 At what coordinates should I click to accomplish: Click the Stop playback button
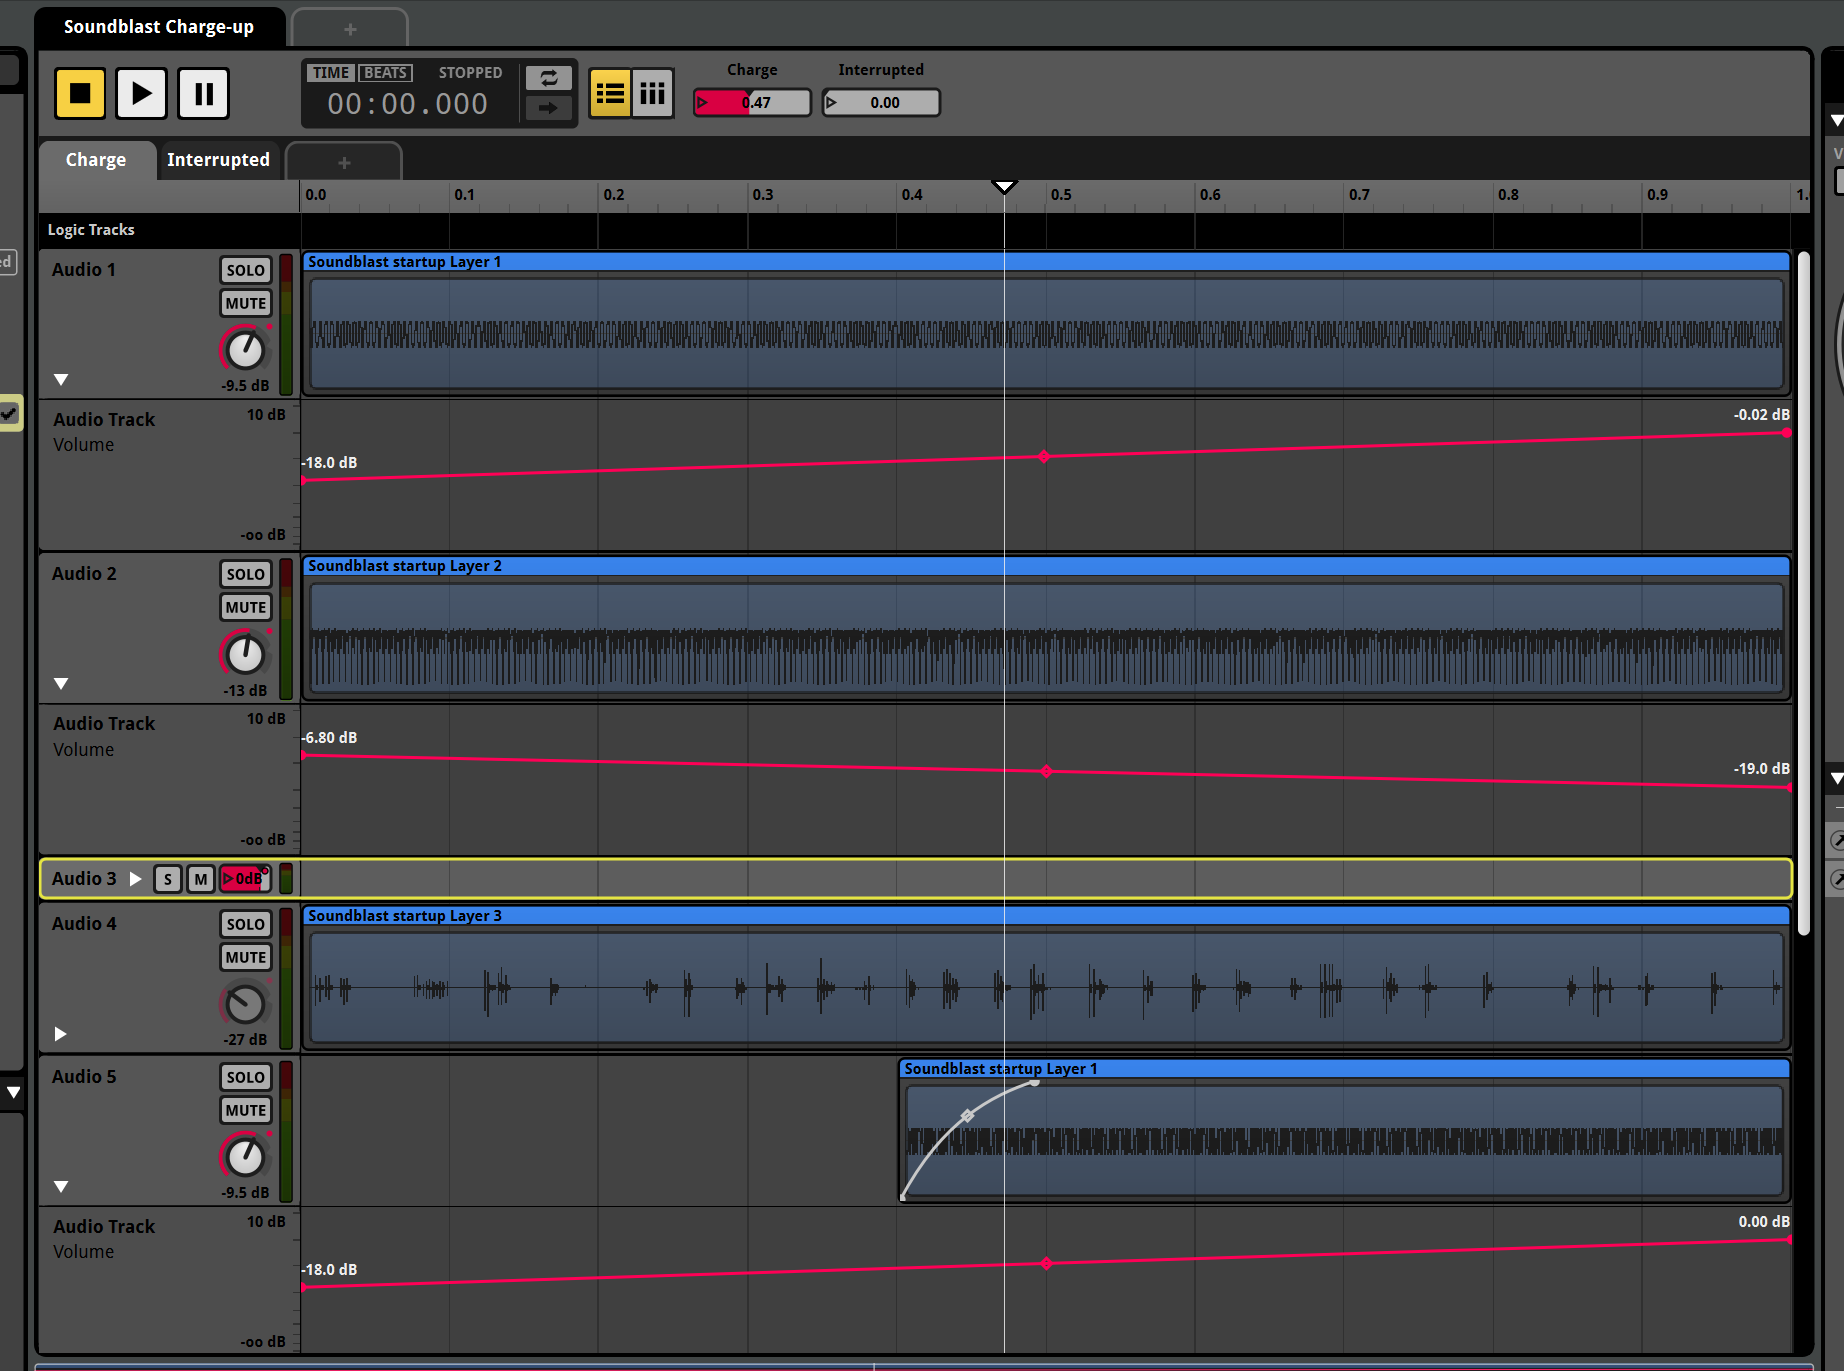point(80,94)
